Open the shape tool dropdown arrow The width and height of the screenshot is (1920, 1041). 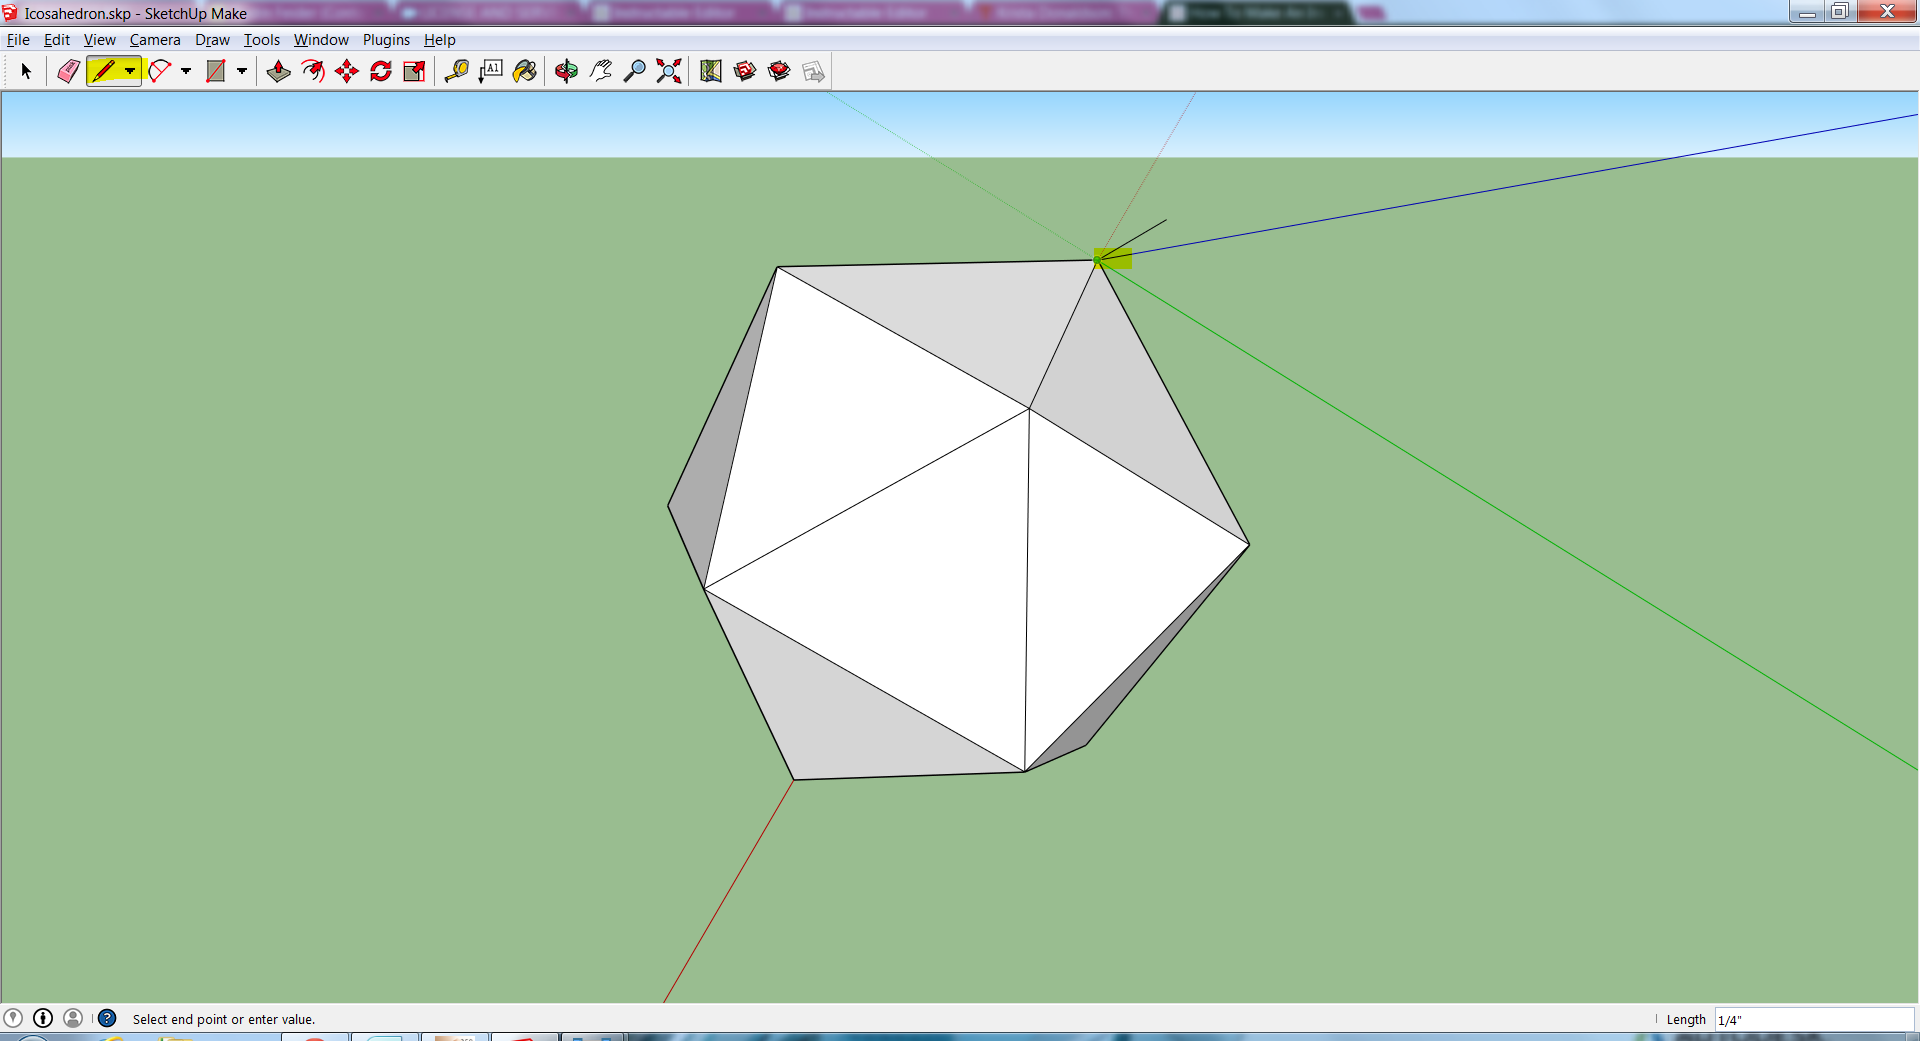[x=242, y=71]
